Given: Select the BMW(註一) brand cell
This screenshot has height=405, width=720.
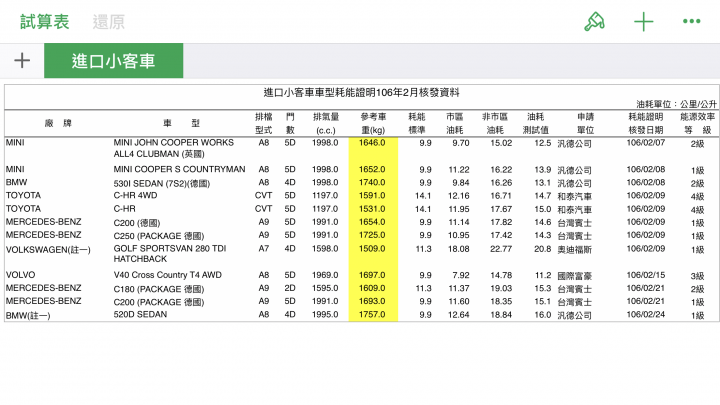Looking at the screenshot, I should [x=28, y=315].
